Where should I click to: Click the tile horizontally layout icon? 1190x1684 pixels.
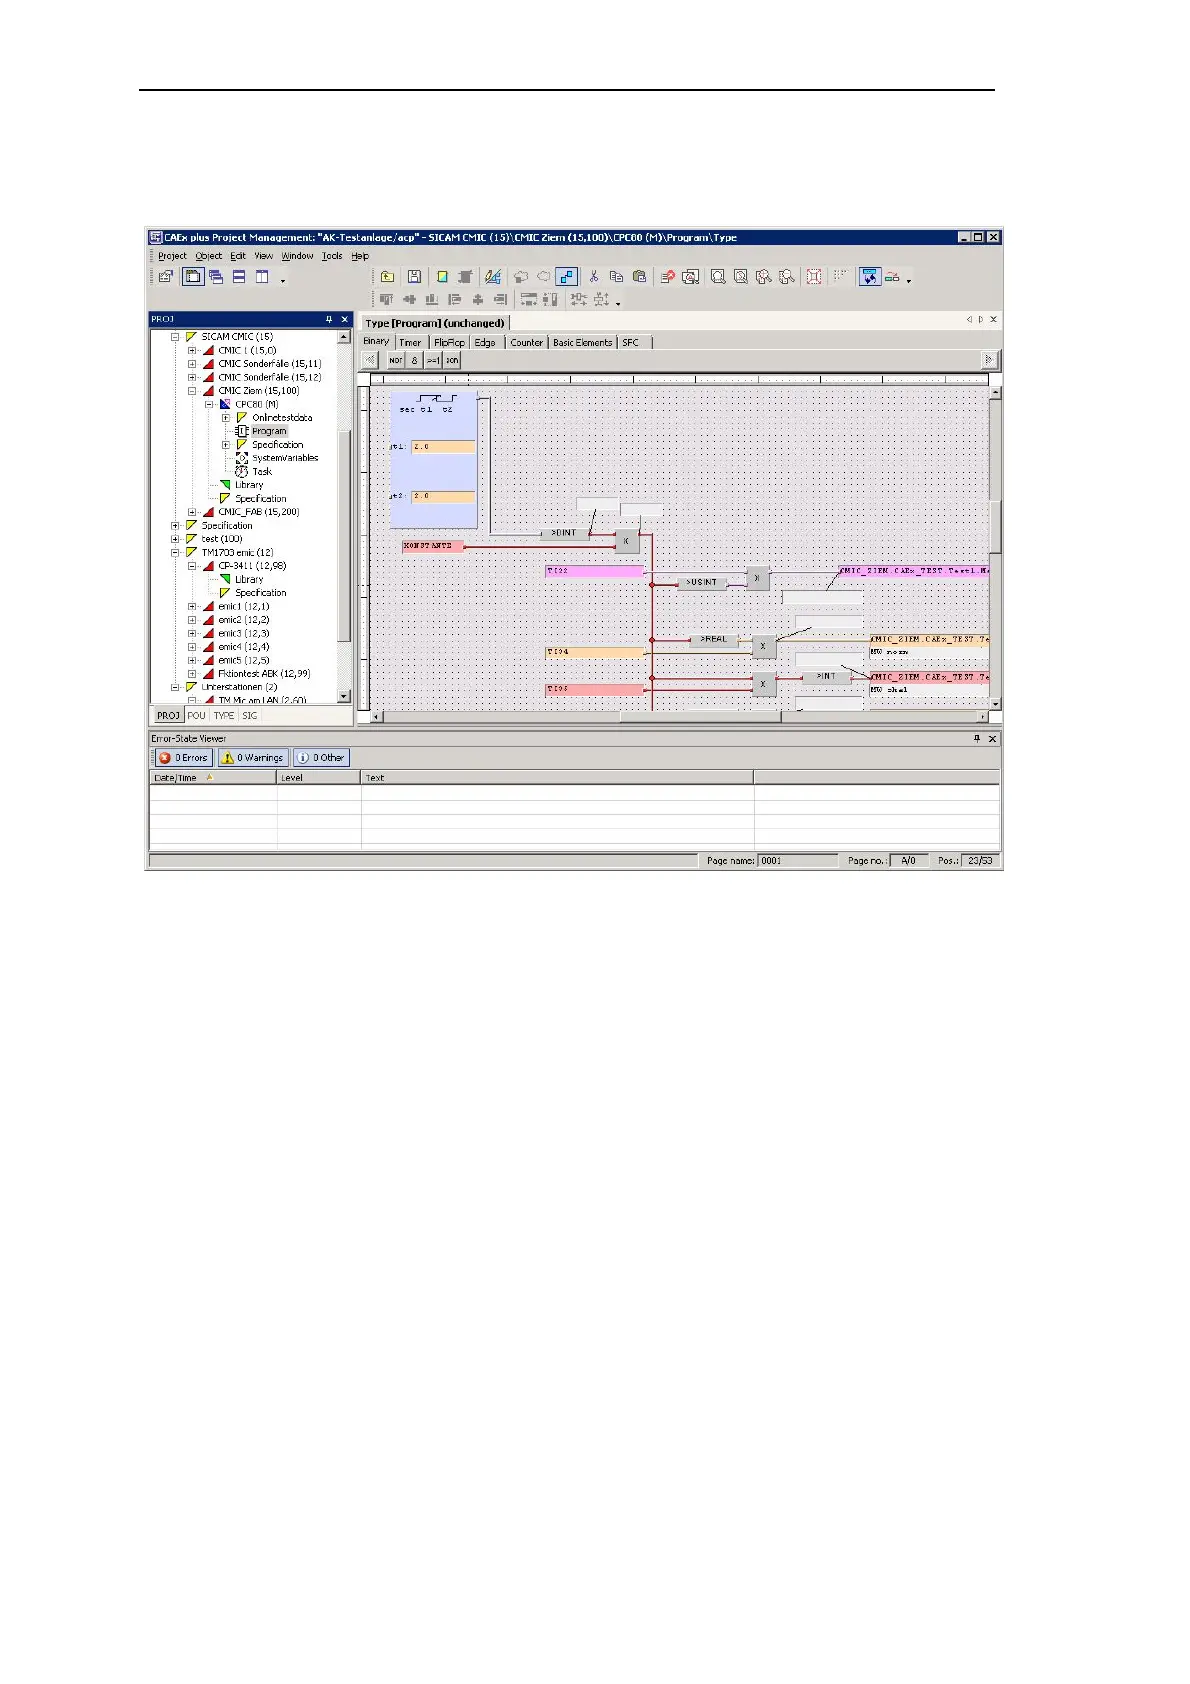239,277
